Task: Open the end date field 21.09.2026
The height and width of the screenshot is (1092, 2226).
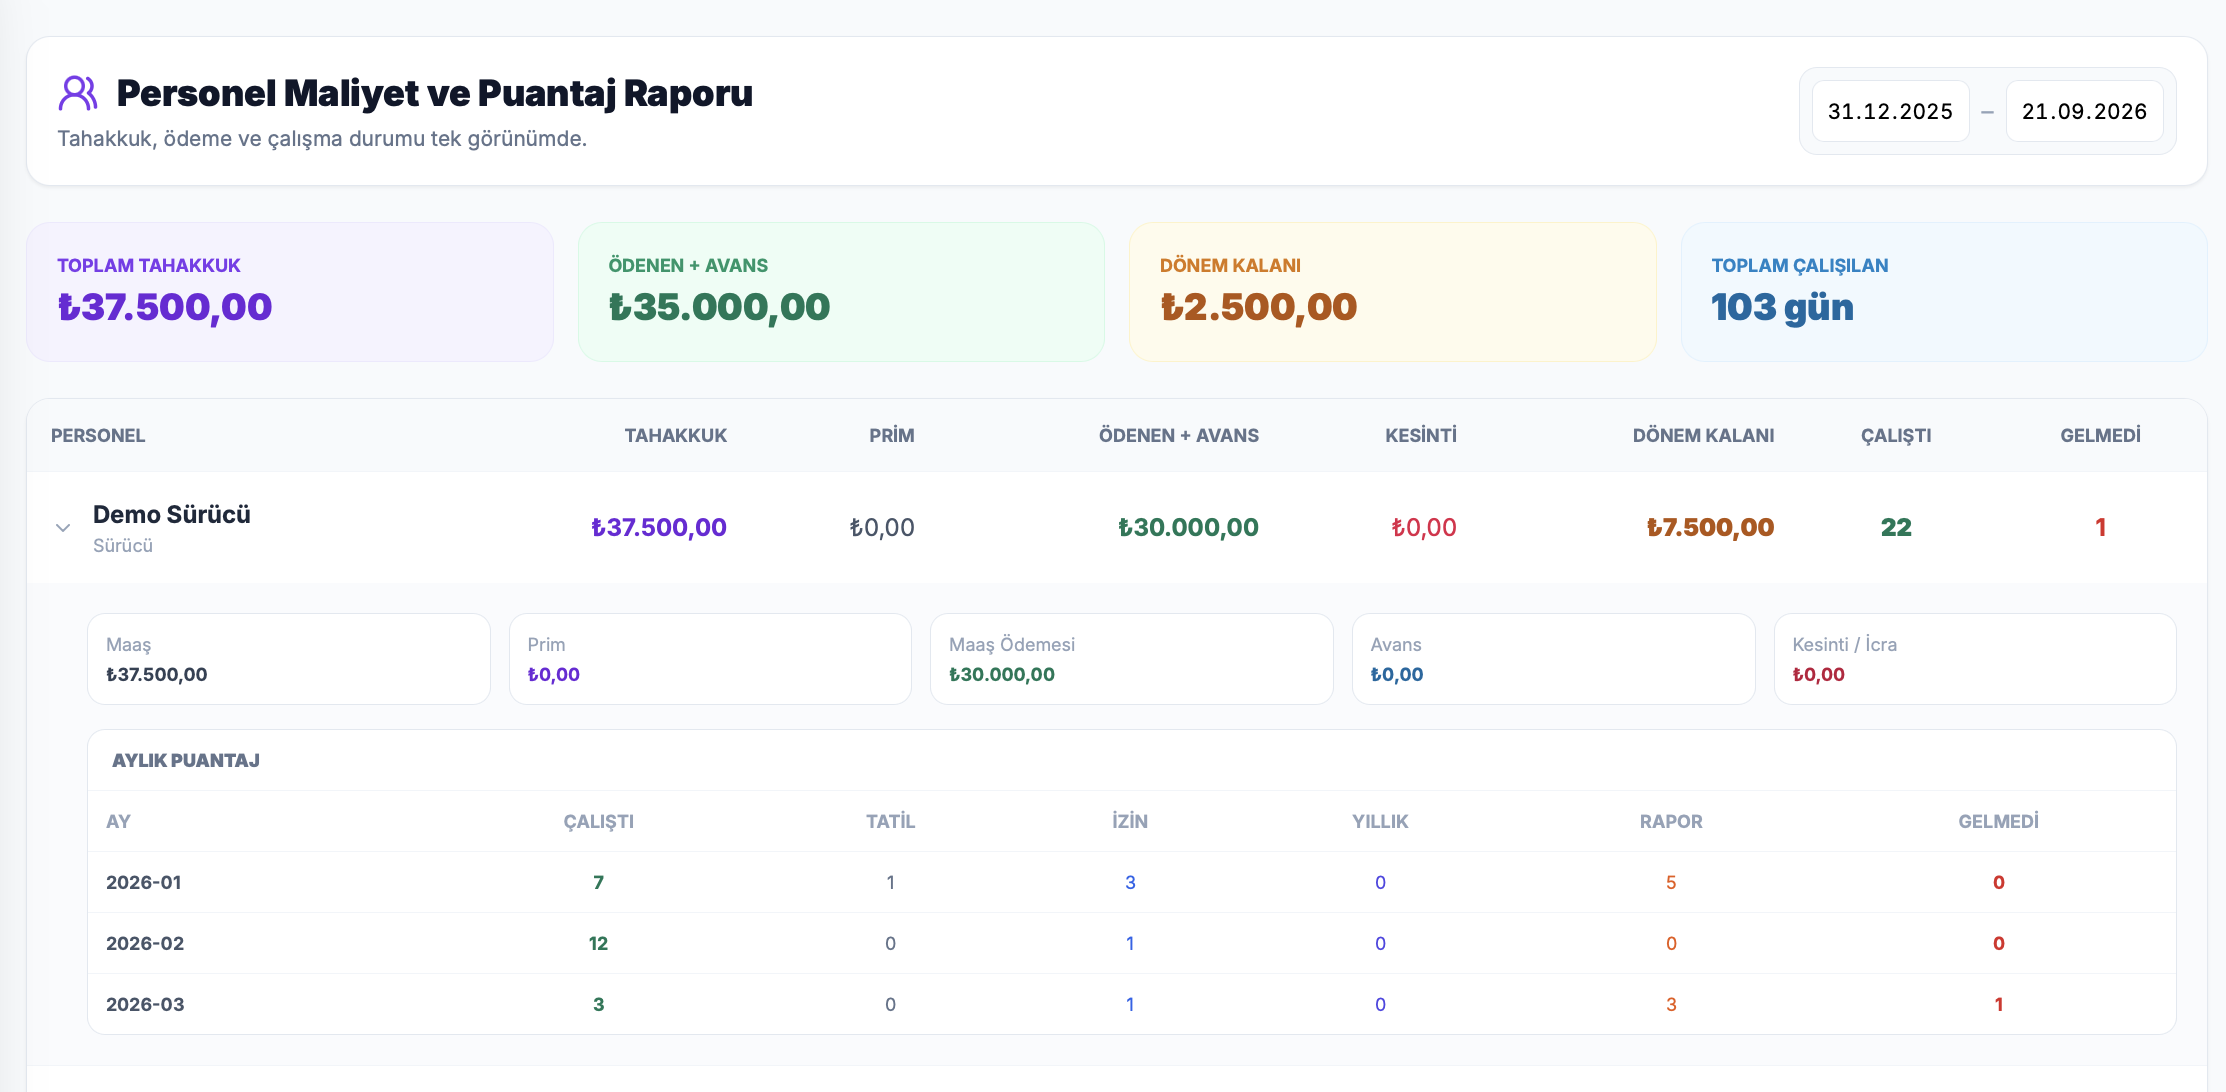Action: click(x=2084, y=111)
